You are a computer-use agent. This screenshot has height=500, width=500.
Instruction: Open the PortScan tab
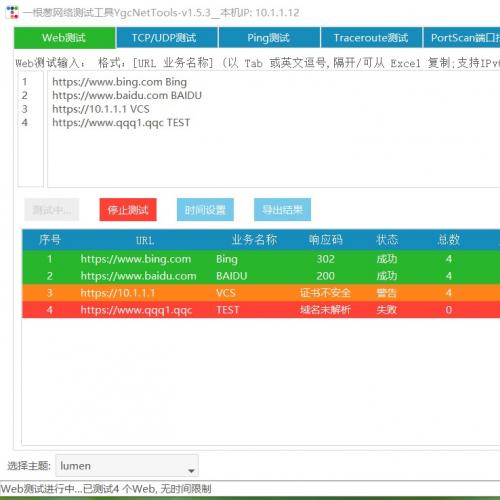[x=462, y=38]
